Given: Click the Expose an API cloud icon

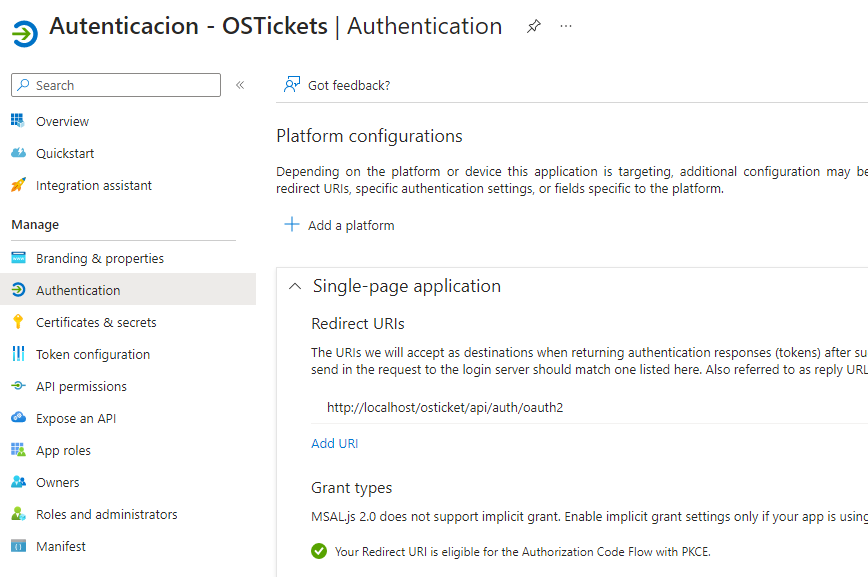Looking at the screenshot, I should (18, 418).
